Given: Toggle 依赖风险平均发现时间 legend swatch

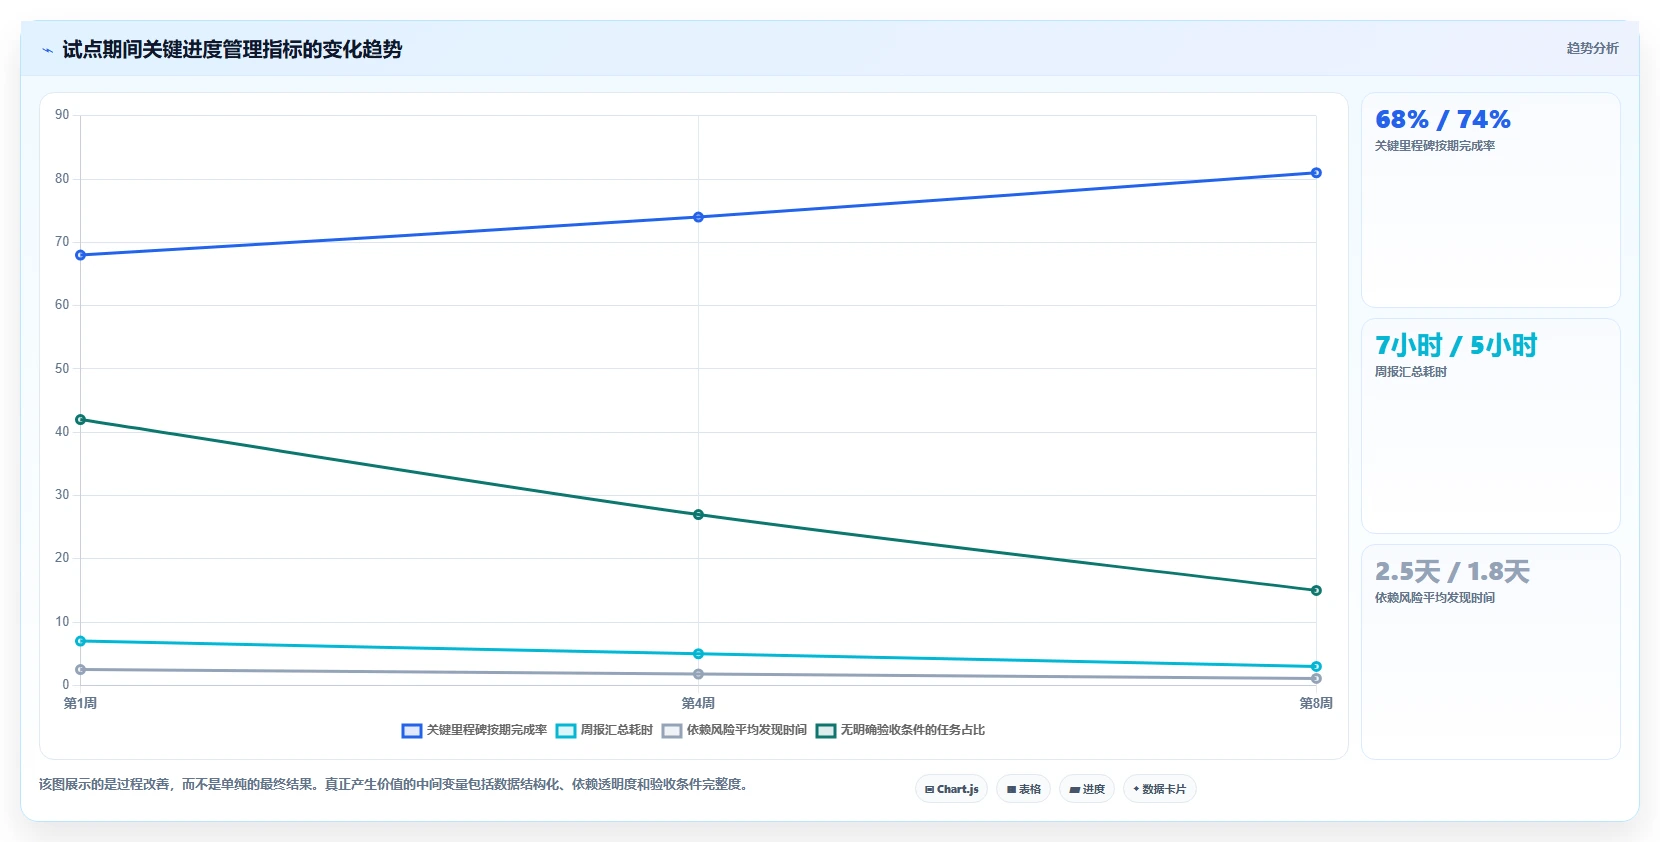Looking at the screenshot, I should click(x=672, y=731).
